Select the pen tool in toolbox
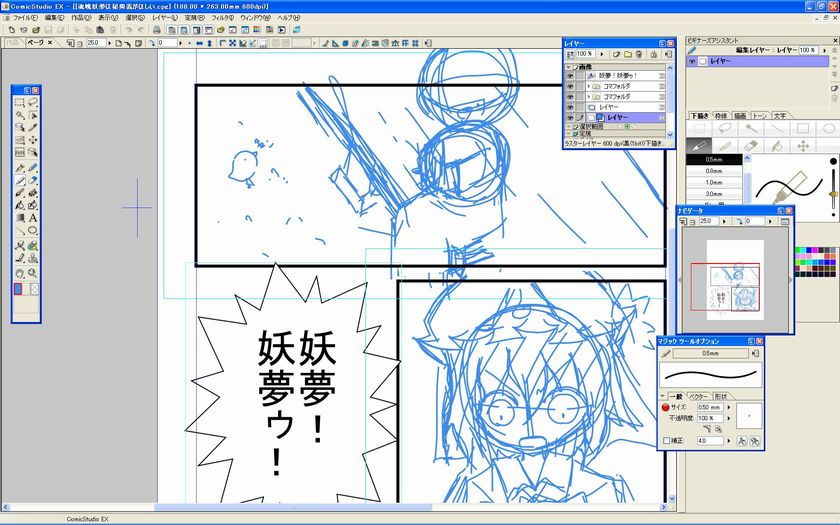This screenshot has height=525, width=840. 20,168
